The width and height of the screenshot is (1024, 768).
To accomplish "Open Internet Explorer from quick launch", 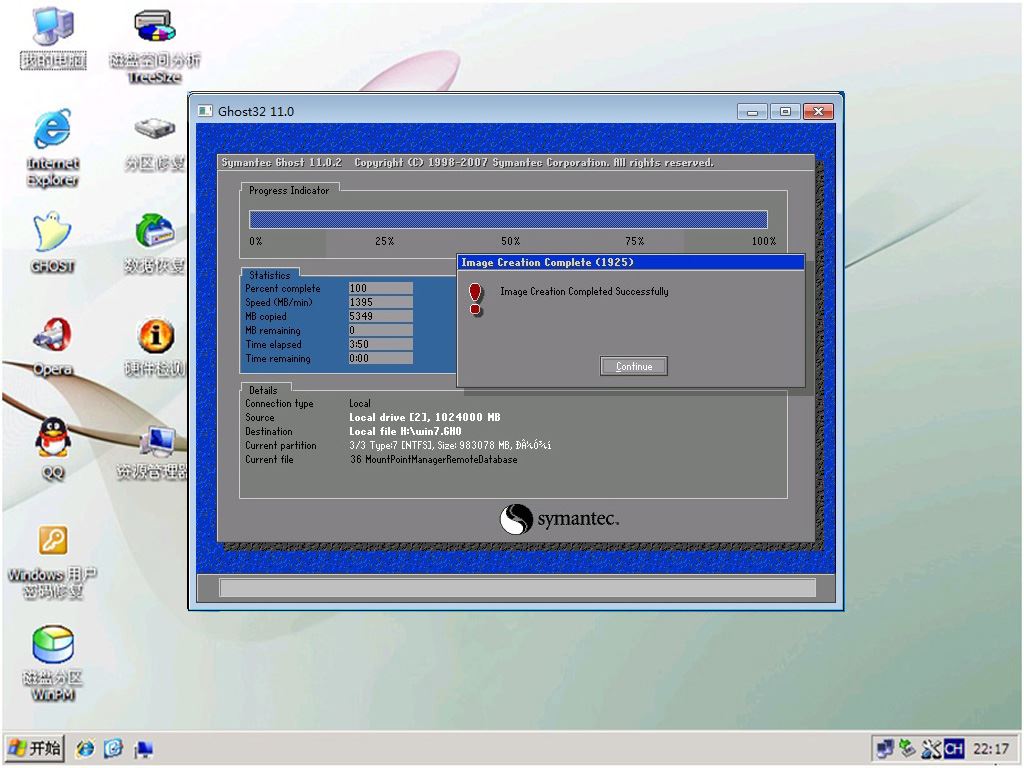I will pos(85,748).
